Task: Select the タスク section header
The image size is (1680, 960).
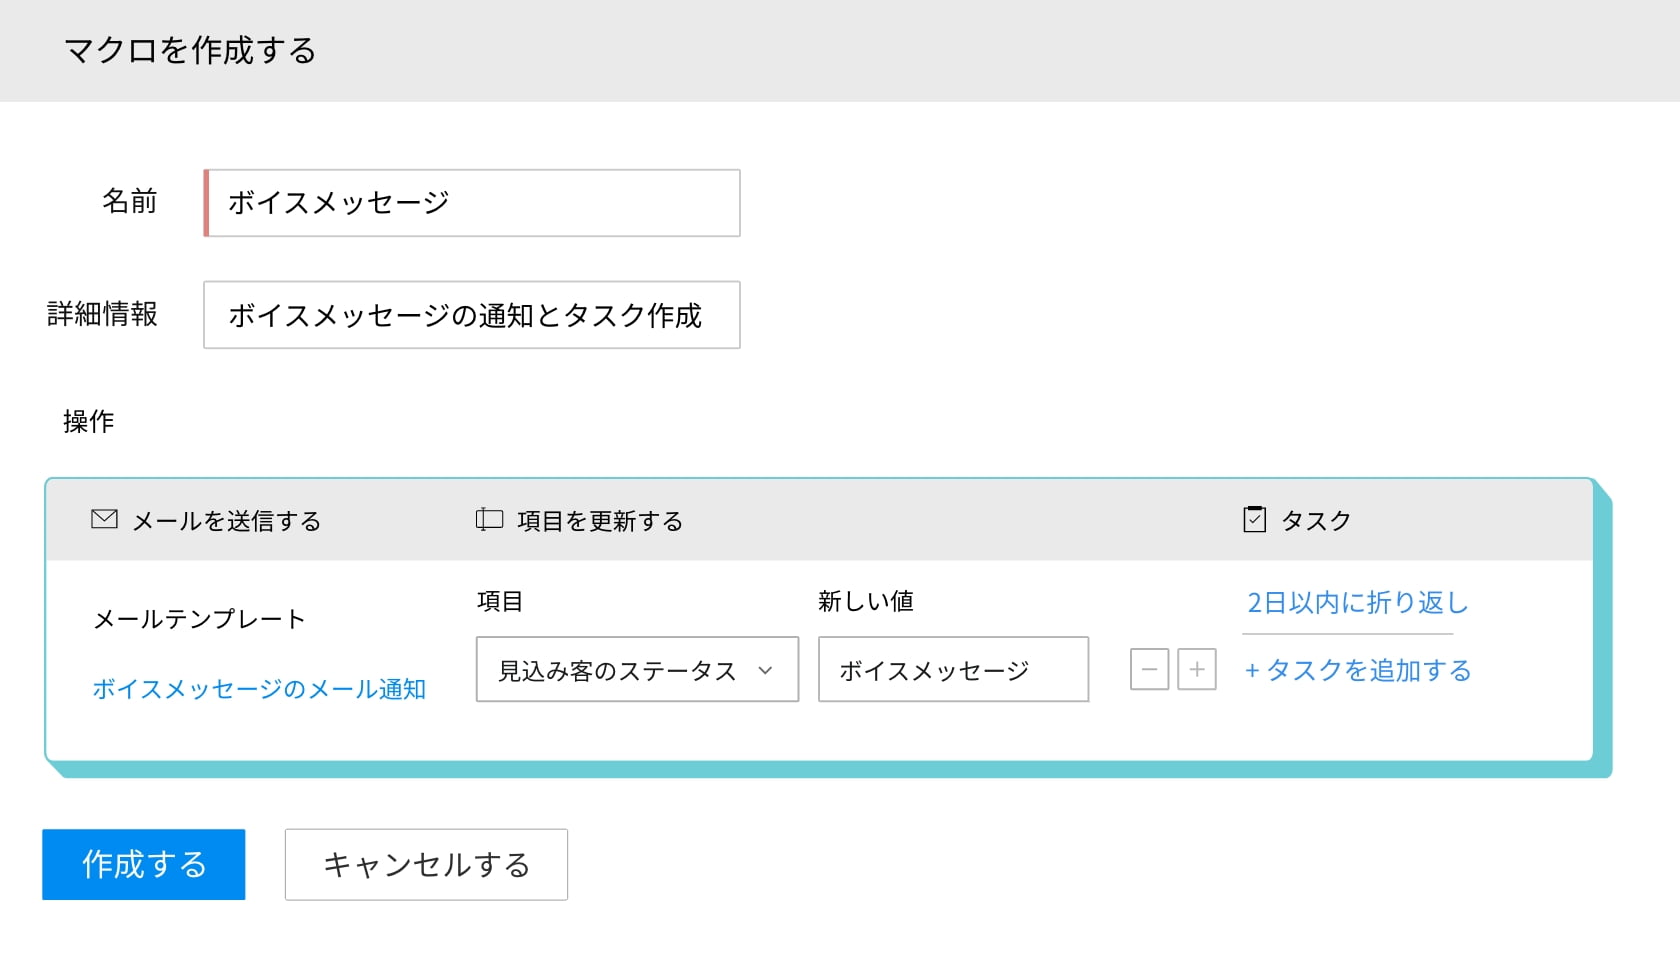Action: [x=1315, y=521]
